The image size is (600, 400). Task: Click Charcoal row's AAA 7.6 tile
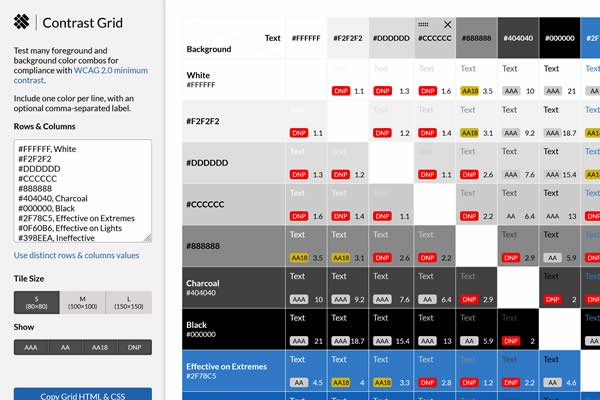click(391, 288)
